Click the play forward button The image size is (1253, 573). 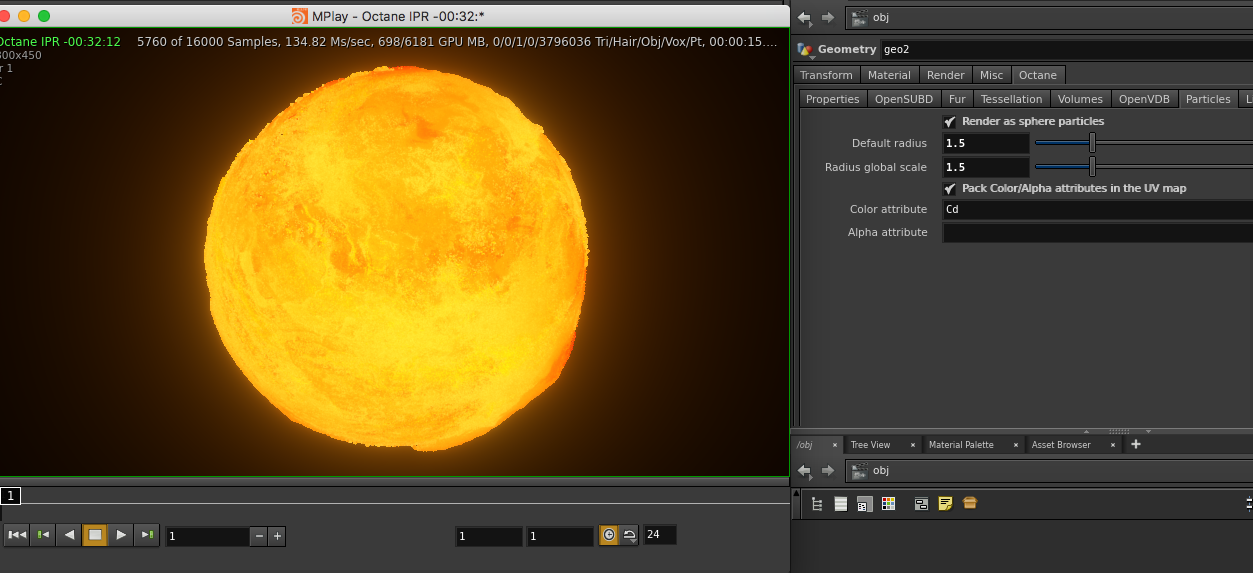click(121, 535)
